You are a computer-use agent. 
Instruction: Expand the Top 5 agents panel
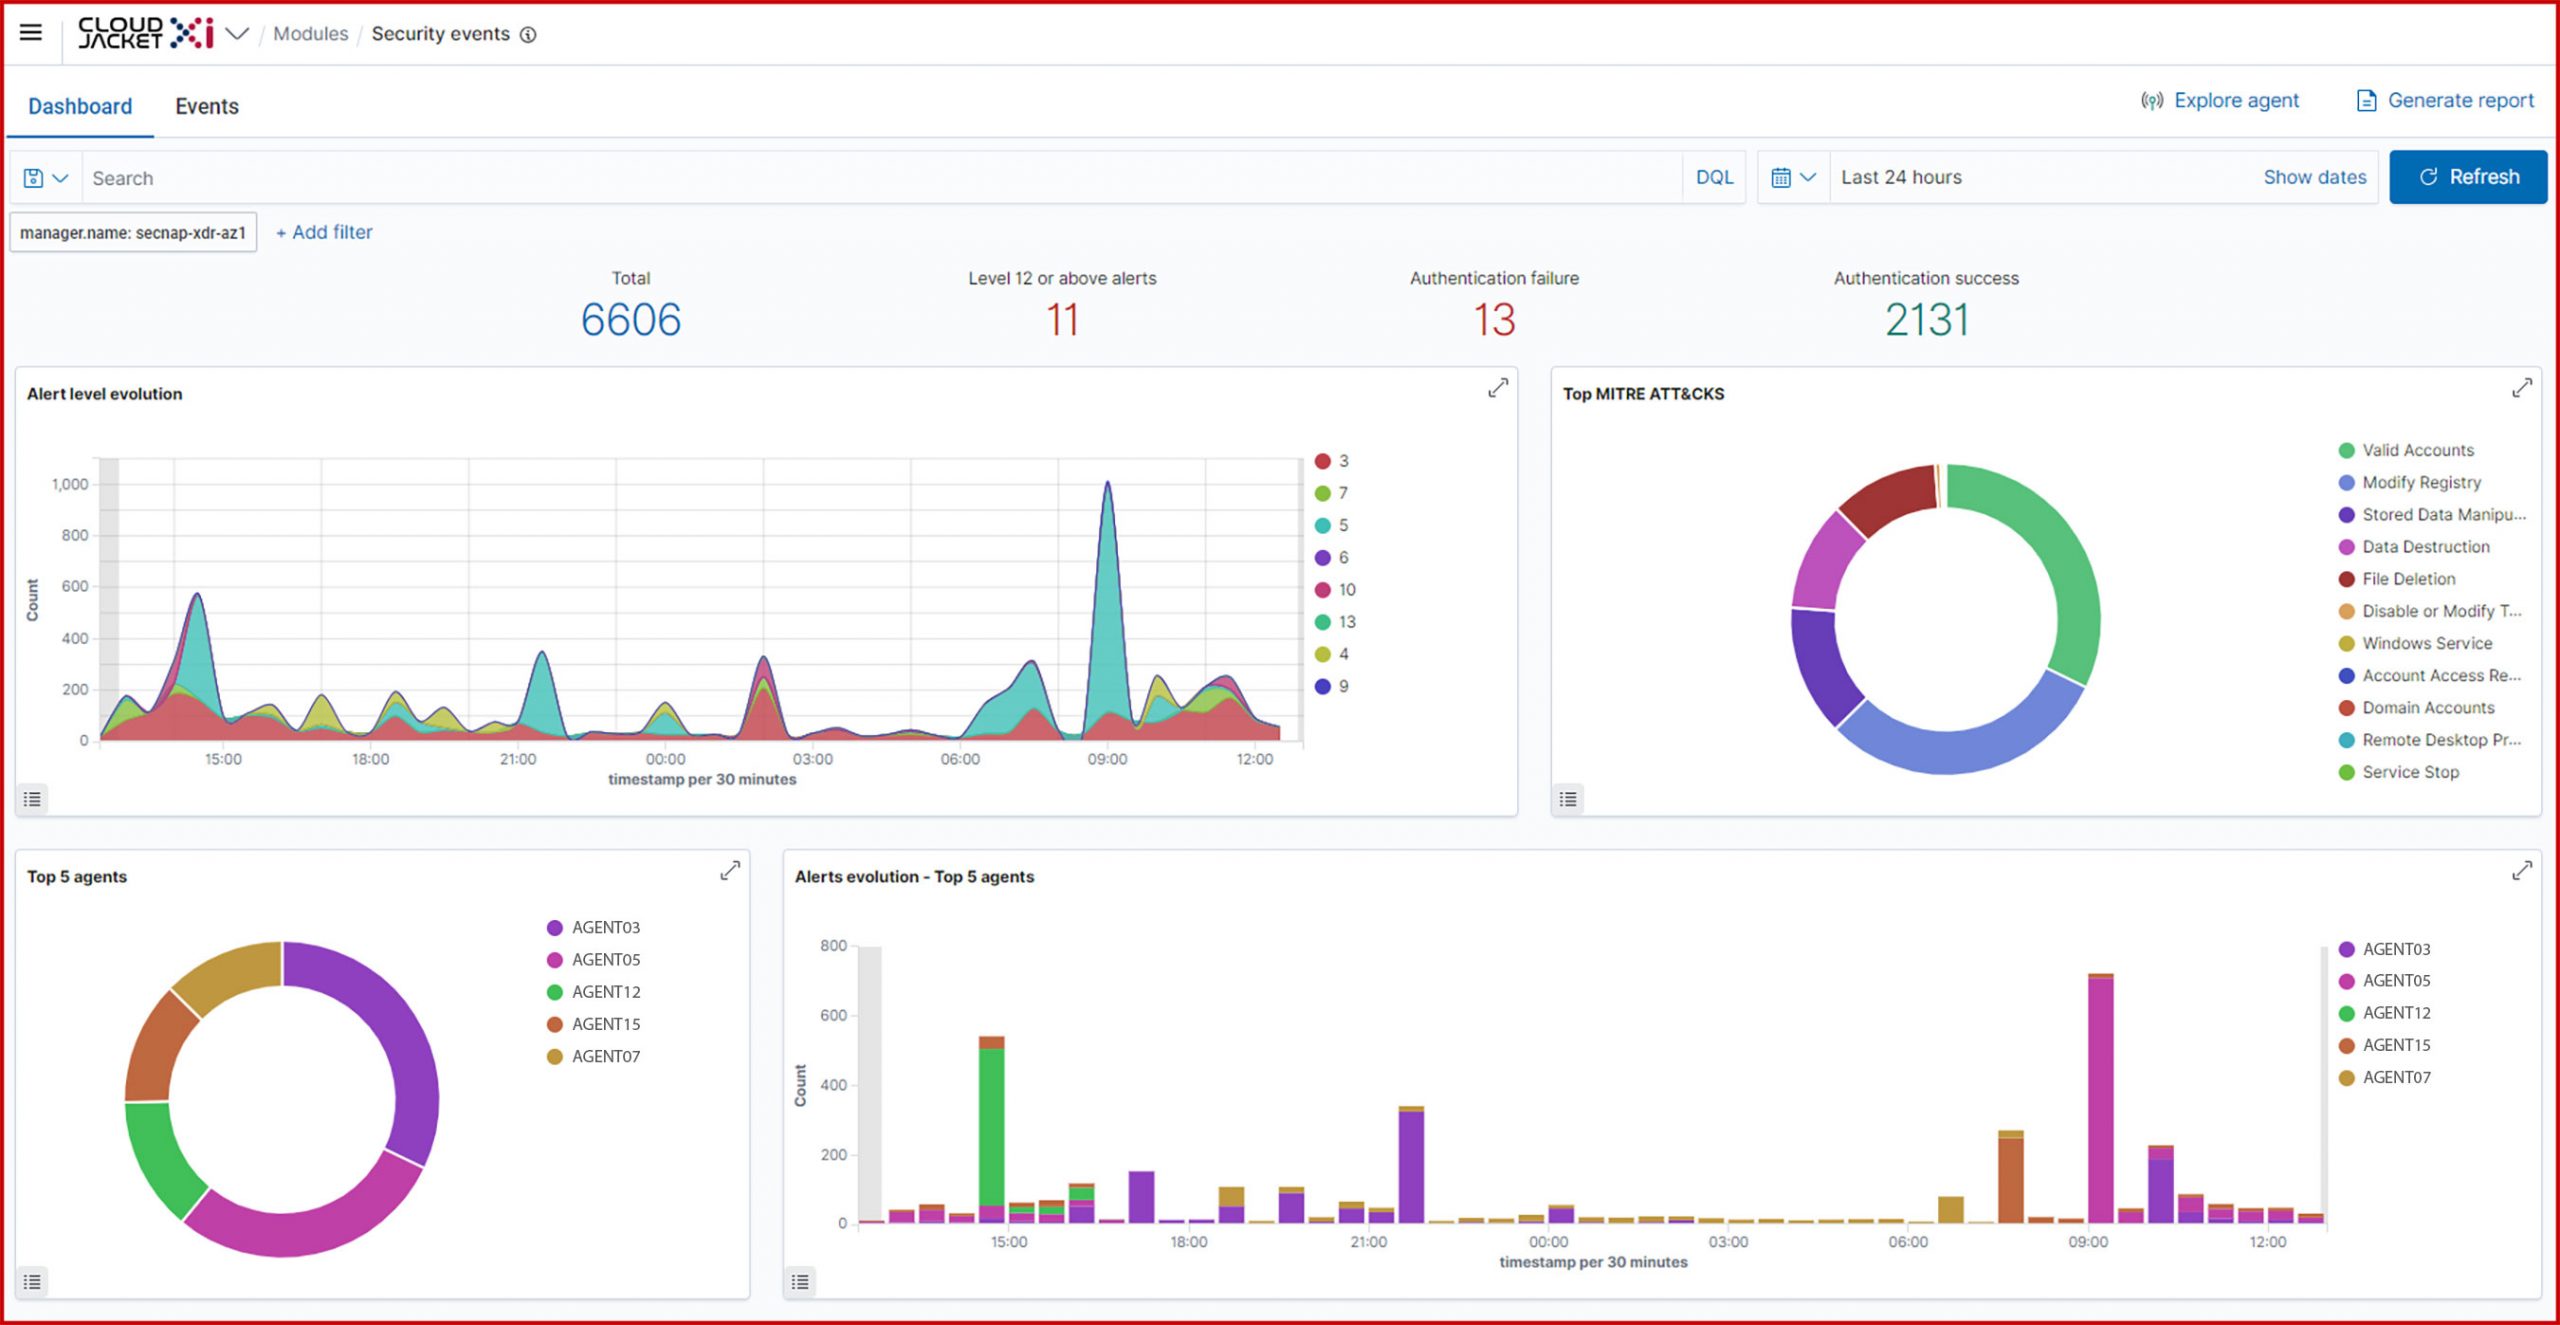tap(730, 871)
